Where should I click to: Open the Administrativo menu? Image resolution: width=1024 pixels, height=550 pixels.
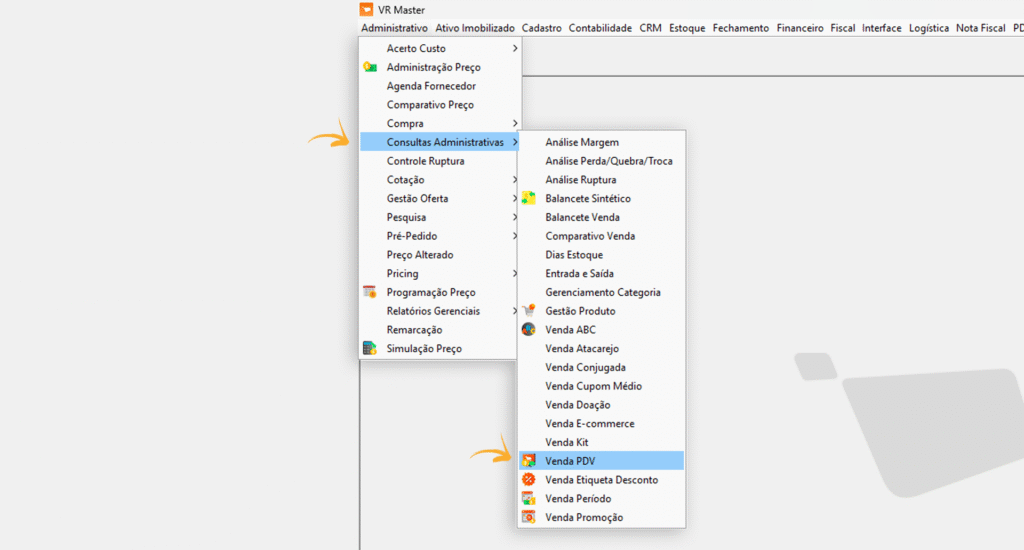(x=394, y=28)
